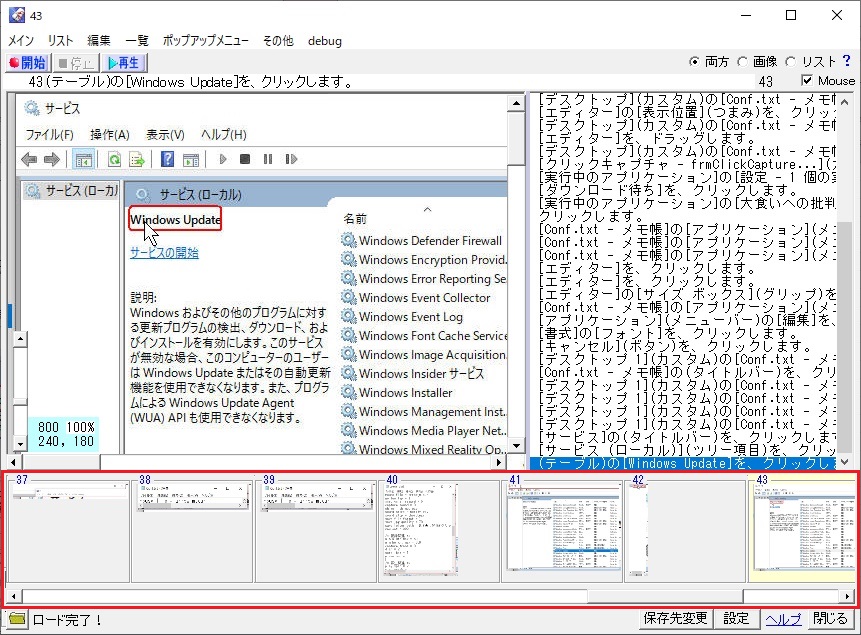The height and width of the screenshot is (635, 861).
Task: Click the back arrow in Services toolbar
Action: coord(29,159)
